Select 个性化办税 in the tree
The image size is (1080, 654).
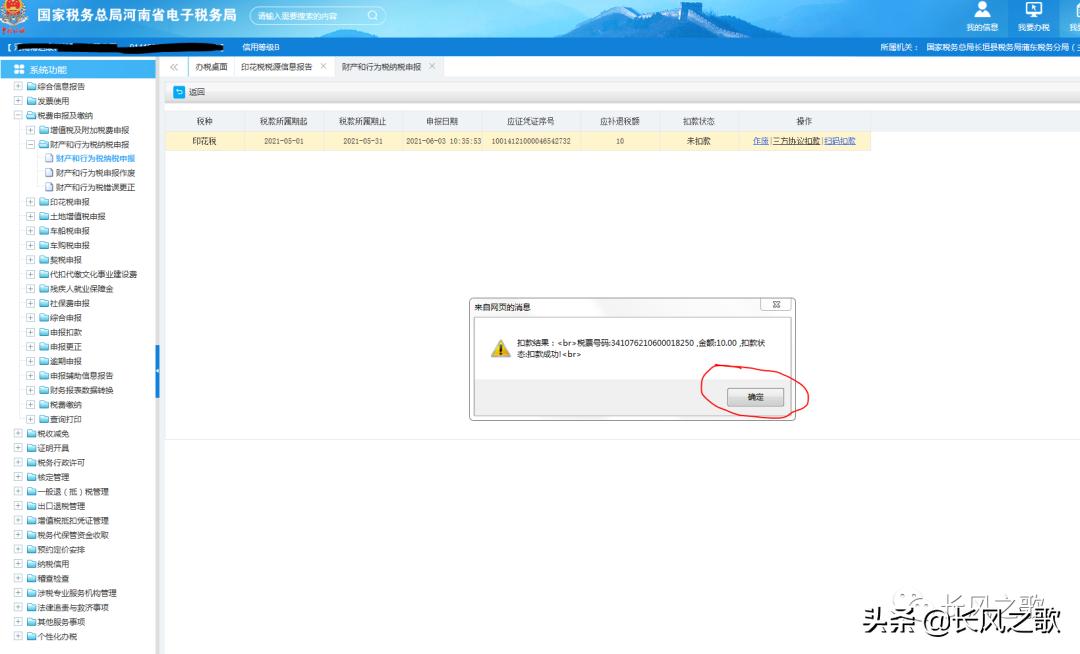coord(57,636)
